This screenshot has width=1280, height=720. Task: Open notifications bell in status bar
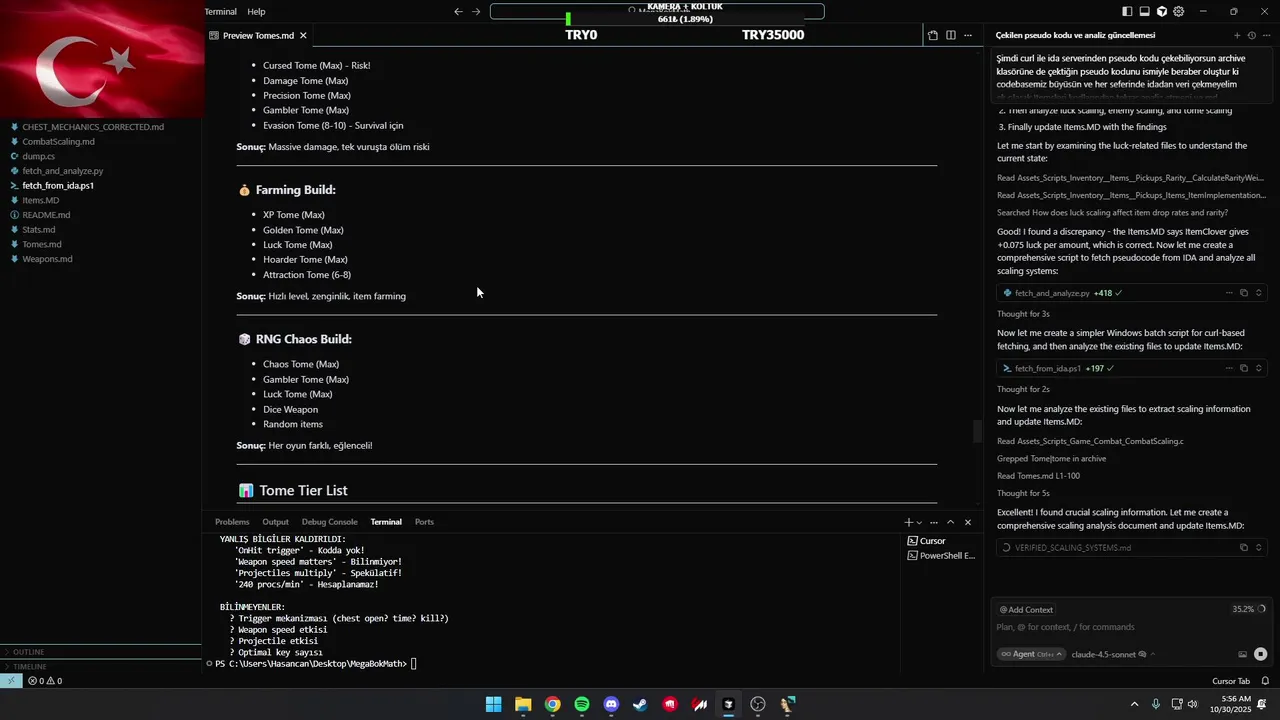click(1265, 681)
